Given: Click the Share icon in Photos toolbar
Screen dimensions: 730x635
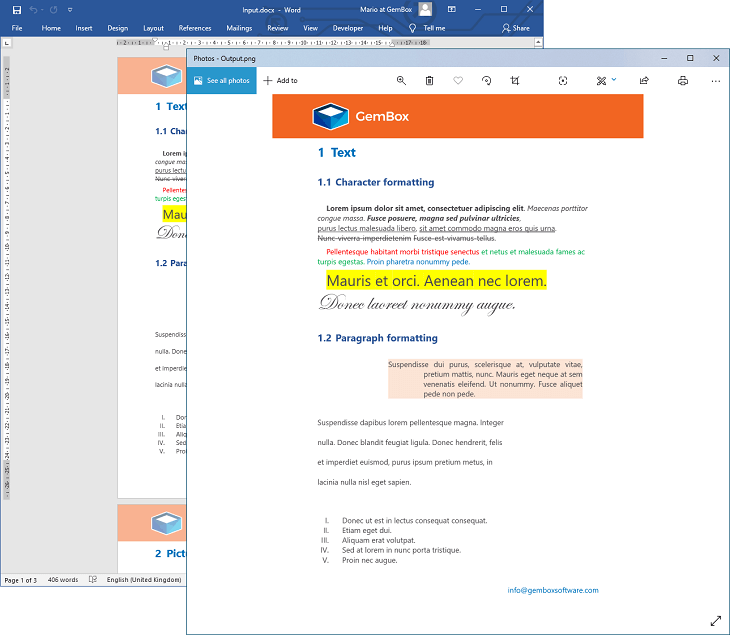Looking at the screenshot, I should pyautogui.click(x=644, y=80).
